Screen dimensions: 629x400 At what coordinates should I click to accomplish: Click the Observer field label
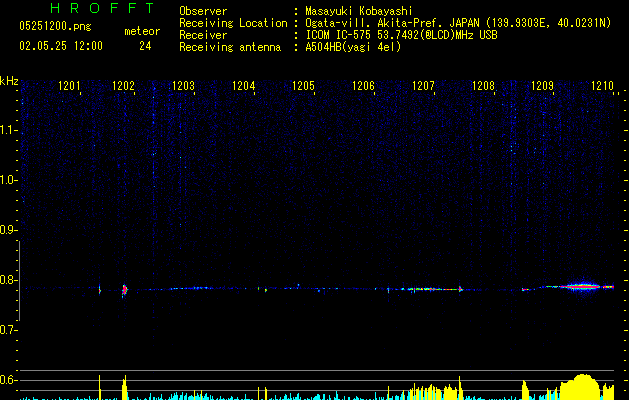coord(203,11)
